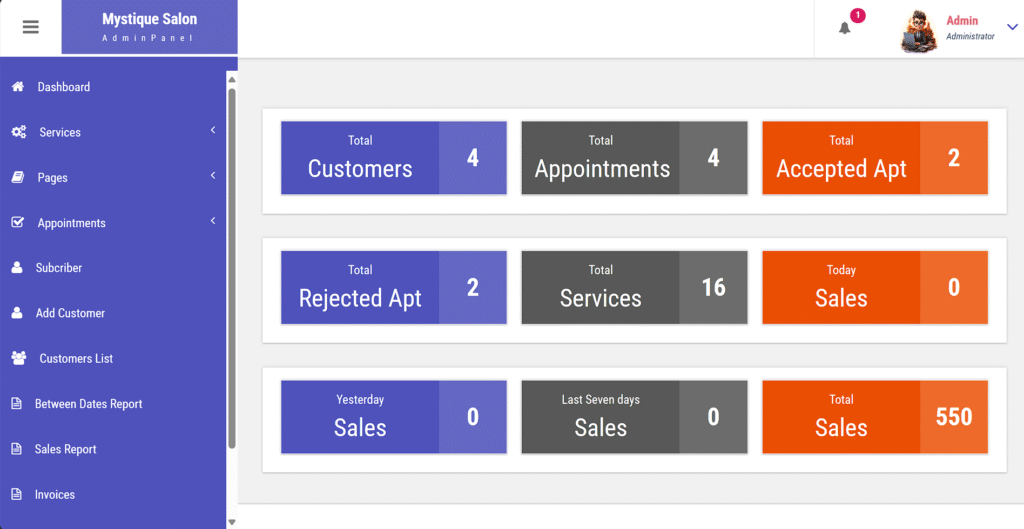1024x529 pixels.
Task: Open the Admin profile dropdown arrow
Action: pos(1012,27)
